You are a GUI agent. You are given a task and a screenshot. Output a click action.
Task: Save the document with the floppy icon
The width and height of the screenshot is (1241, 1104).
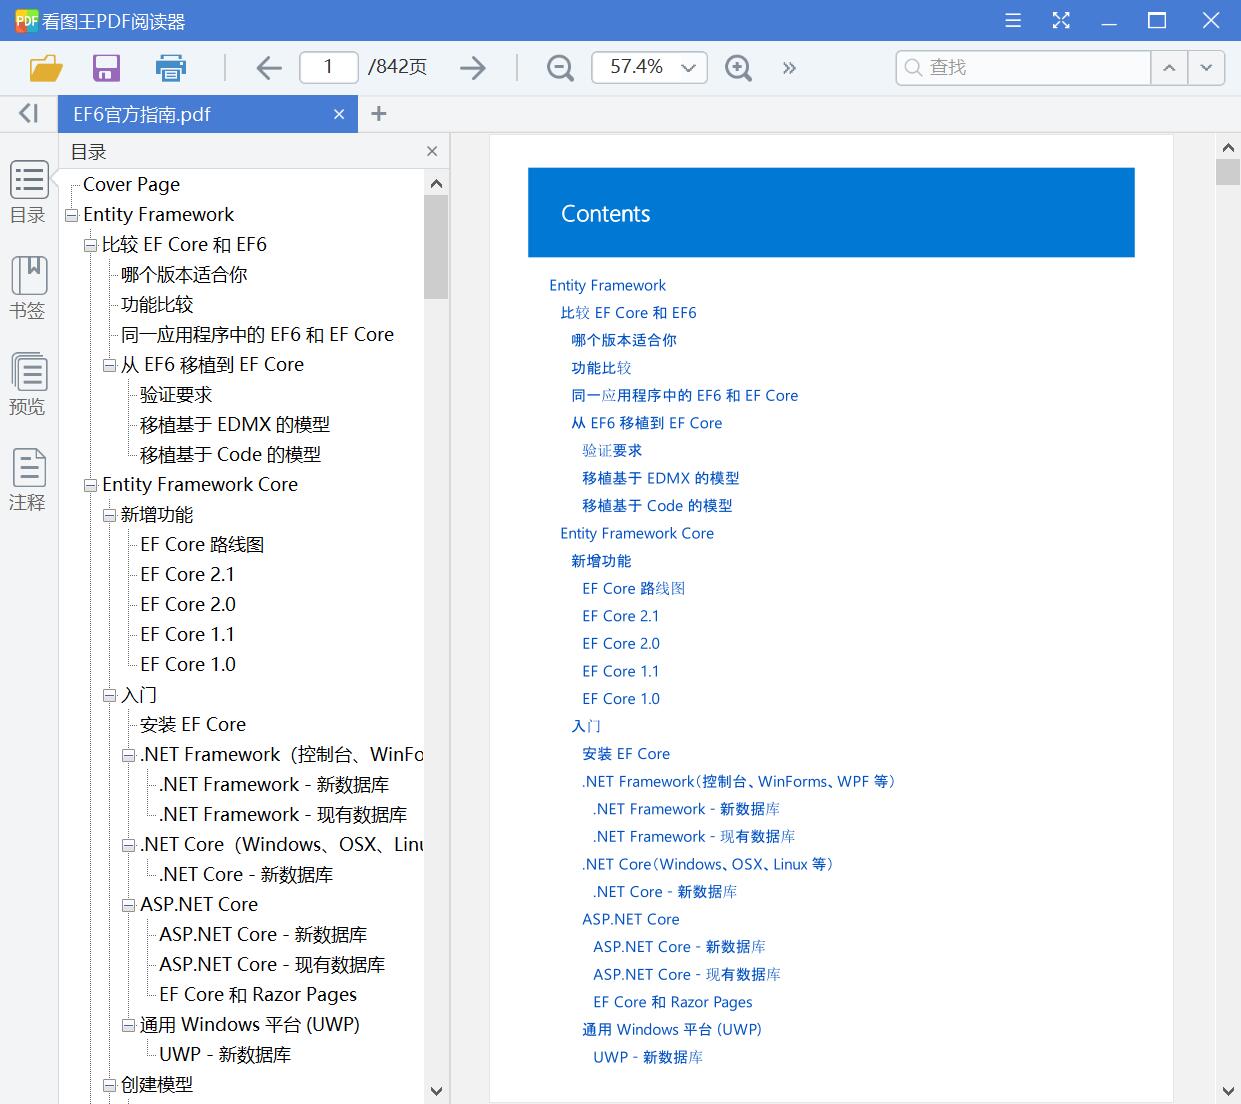106,67
